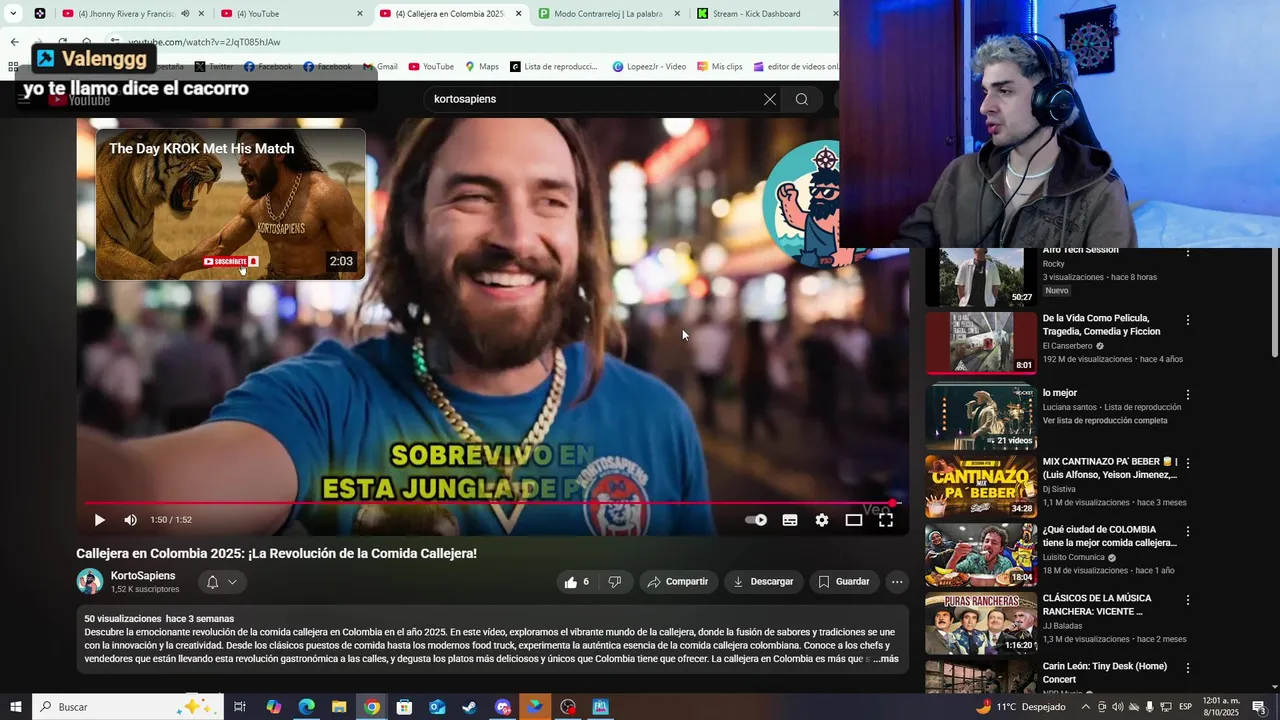Viewport: 1280px width, 720px height.
Task: Open options for CLÁSICOS DE LA MÚSICA RANCHERA
Action: coord(1188,600)
